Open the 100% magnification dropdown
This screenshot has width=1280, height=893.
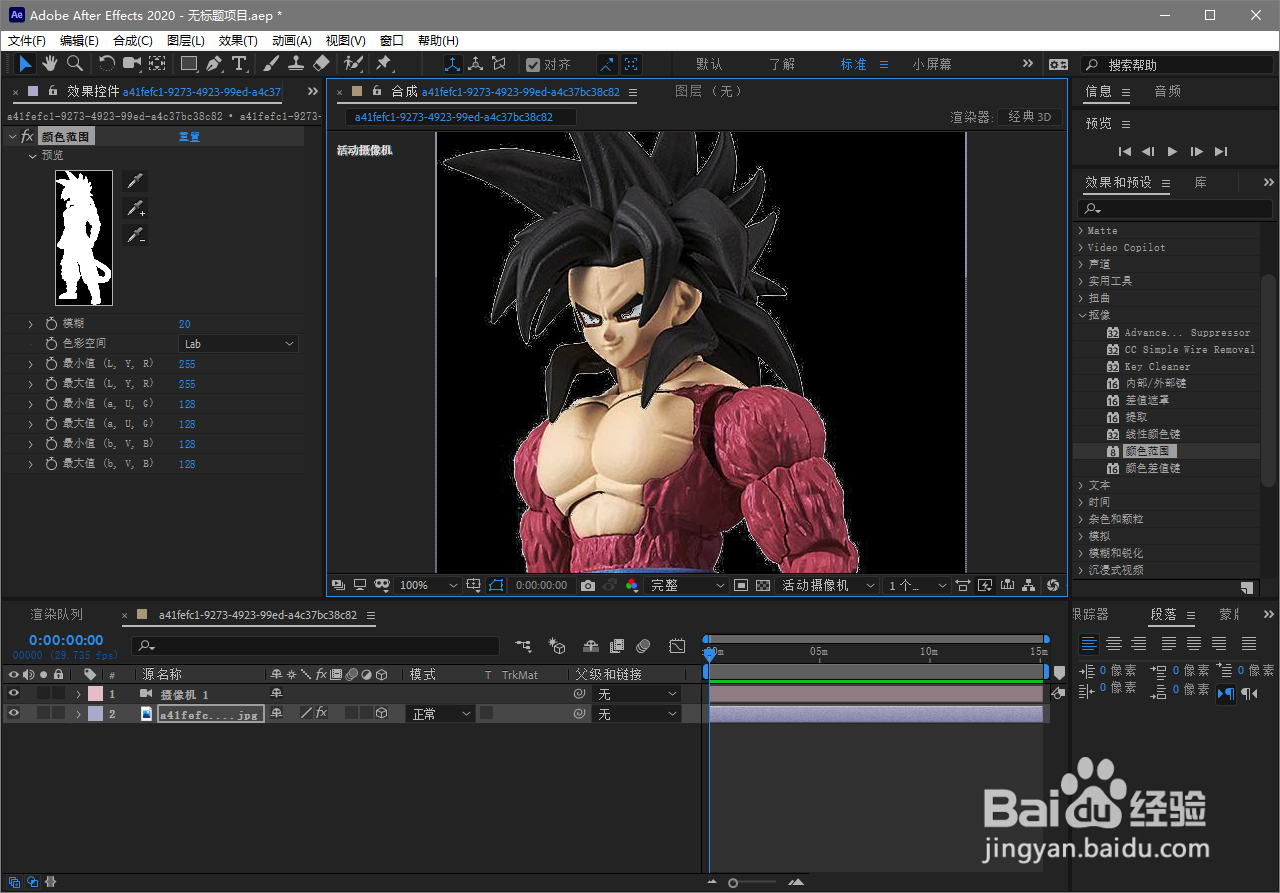428,585
